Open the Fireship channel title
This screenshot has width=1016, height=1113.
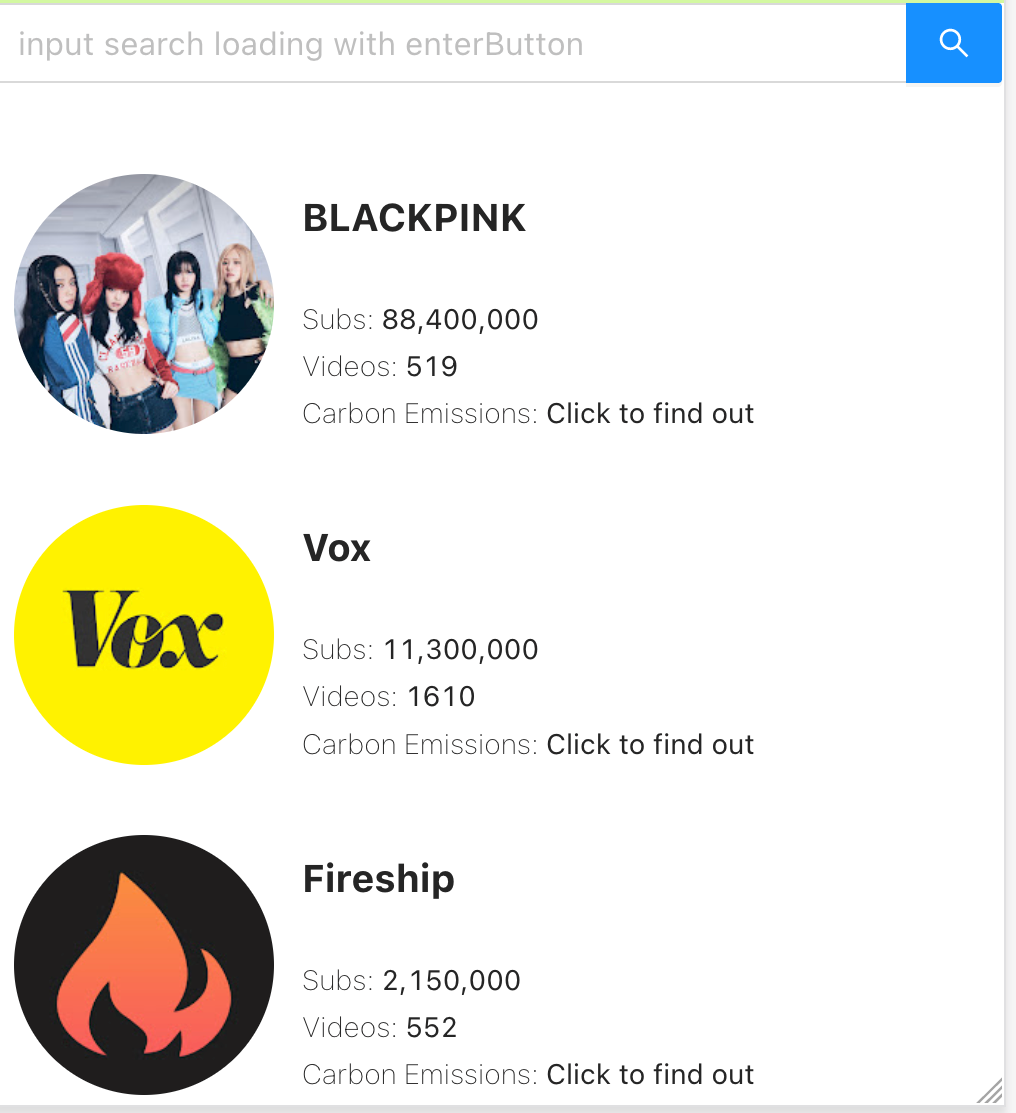(x=378, y=879)
